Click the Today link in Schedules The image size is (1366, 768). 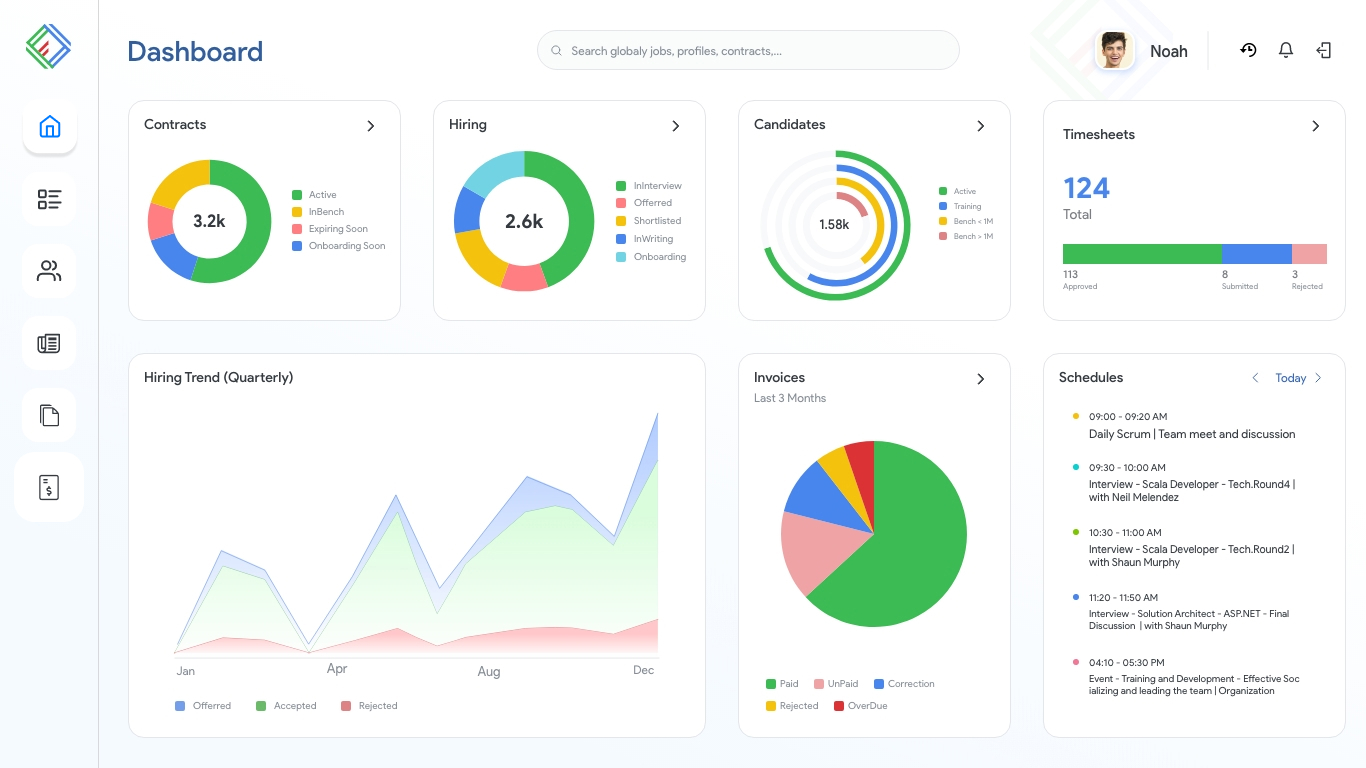[x=1290, y=378]
